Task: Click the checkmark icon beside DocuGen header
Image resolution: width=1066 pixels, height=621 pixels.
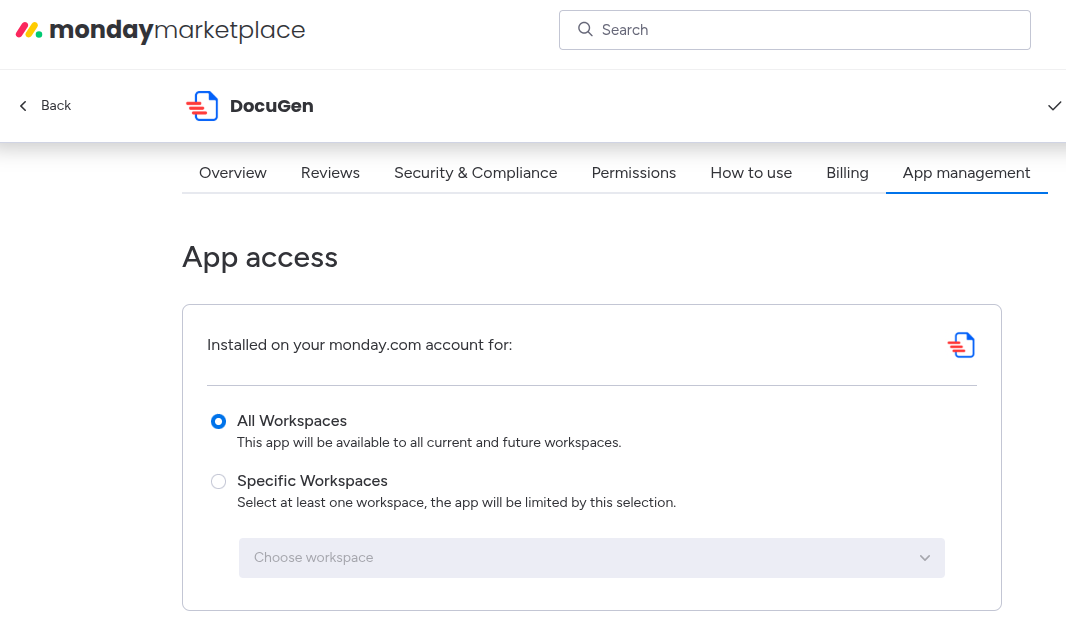Action: click(x=1054, y=106)
